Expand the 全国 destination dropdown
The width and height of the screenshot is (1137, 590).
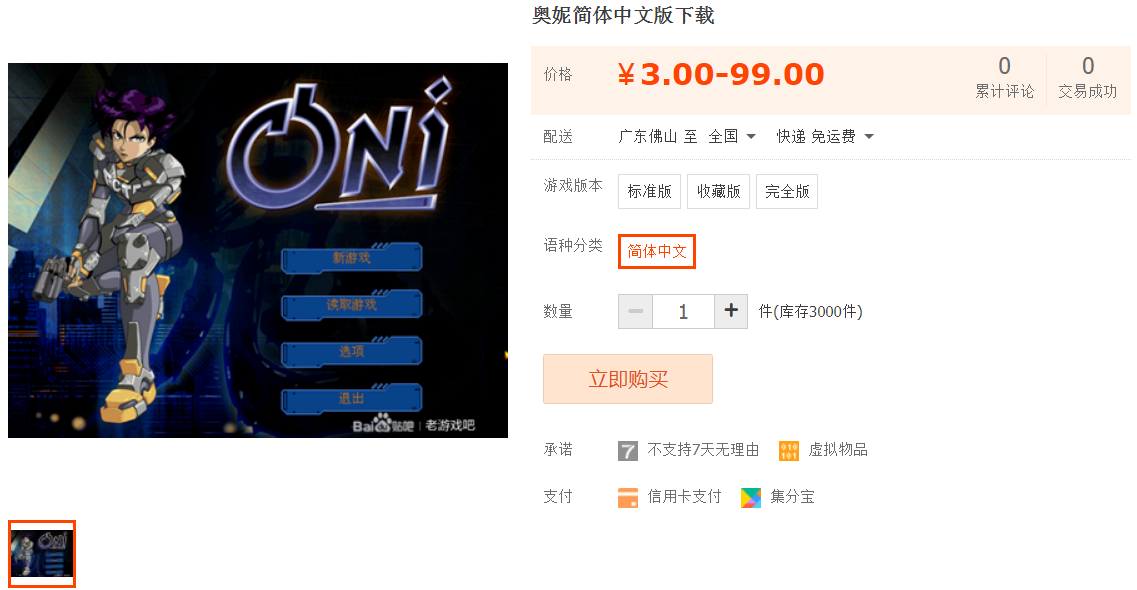coord(732,136)
